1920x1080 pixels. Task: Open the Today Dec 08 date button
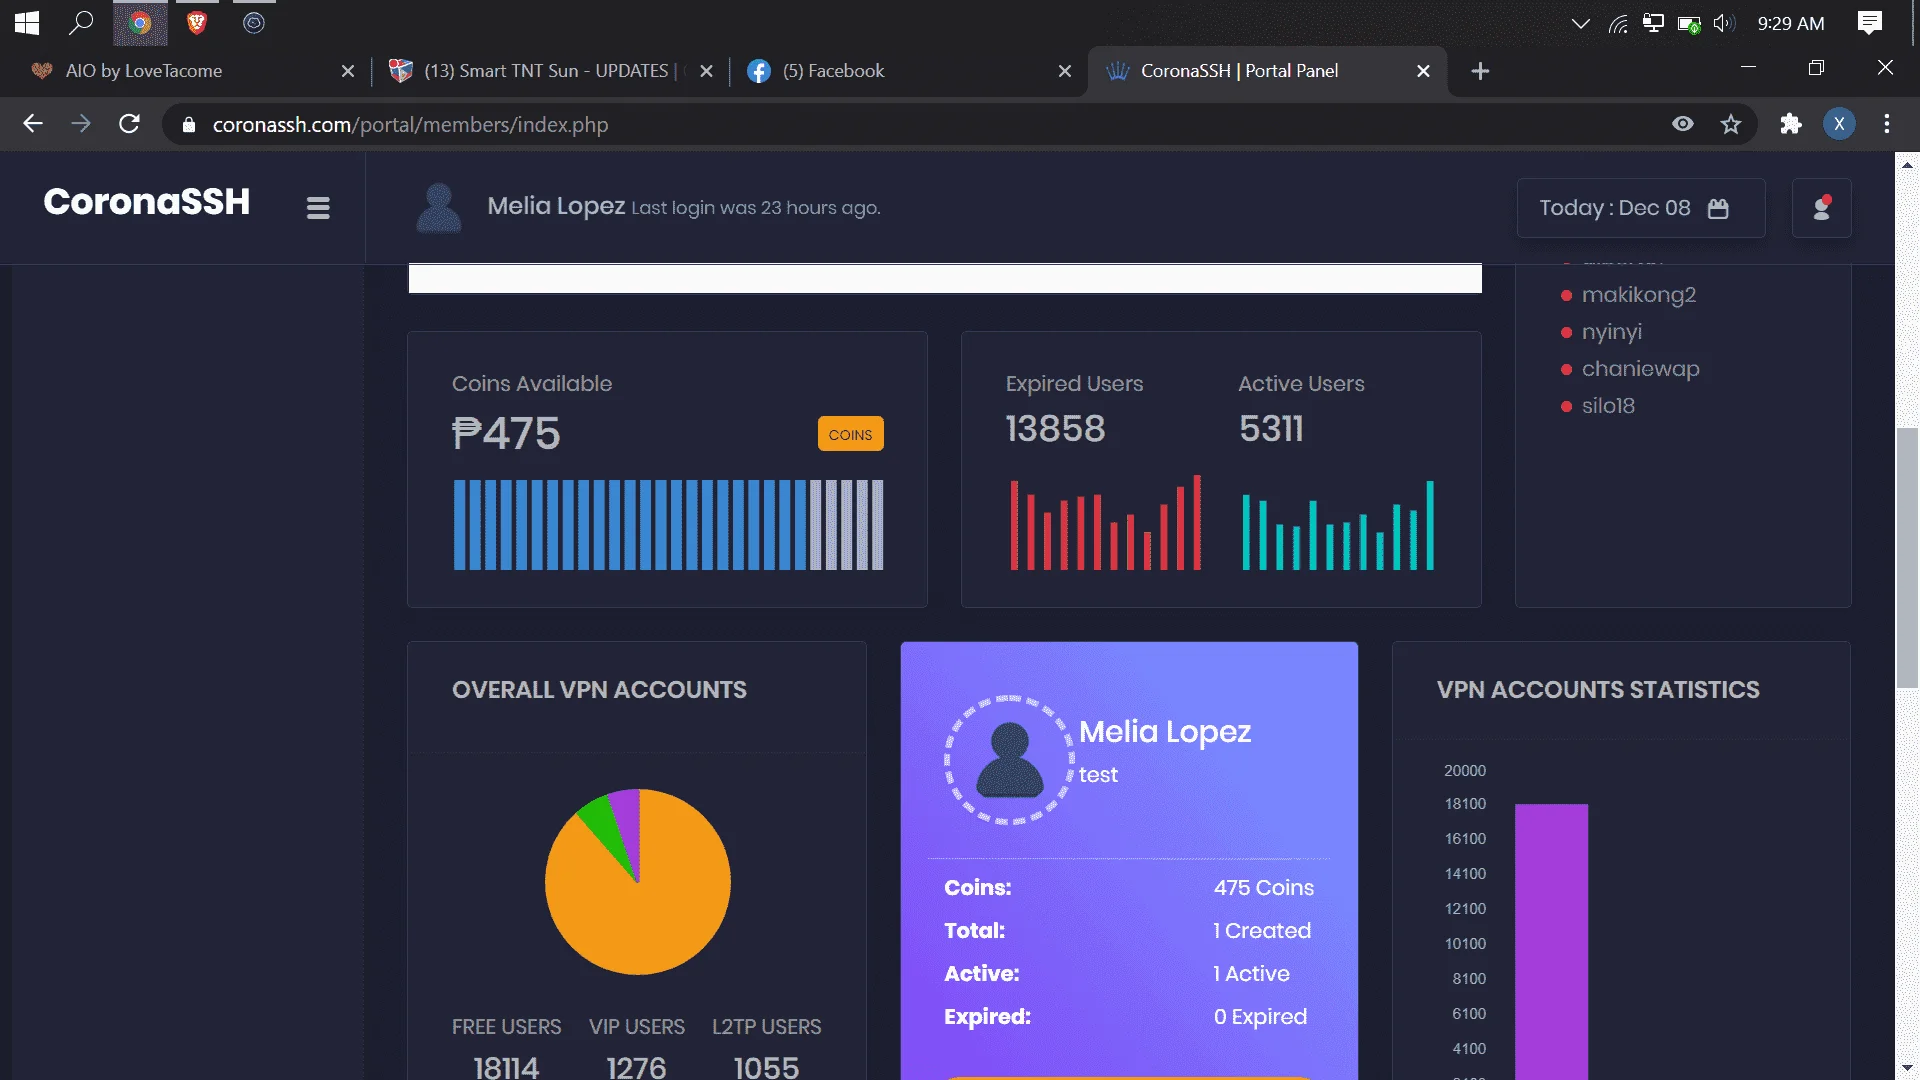click(x=1641, y=208)
